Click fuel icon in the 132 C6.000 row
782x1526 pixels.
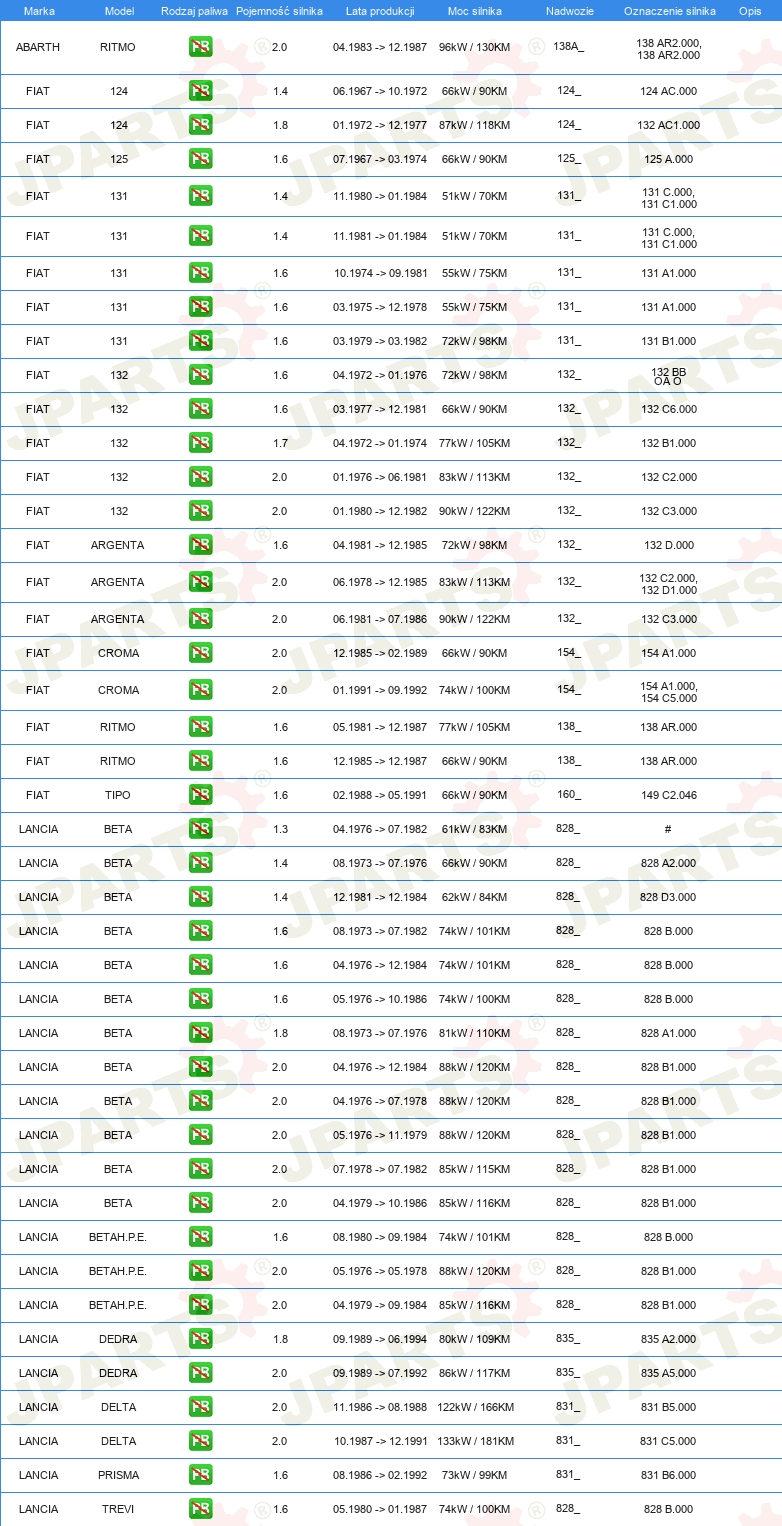tap(201, 409)
